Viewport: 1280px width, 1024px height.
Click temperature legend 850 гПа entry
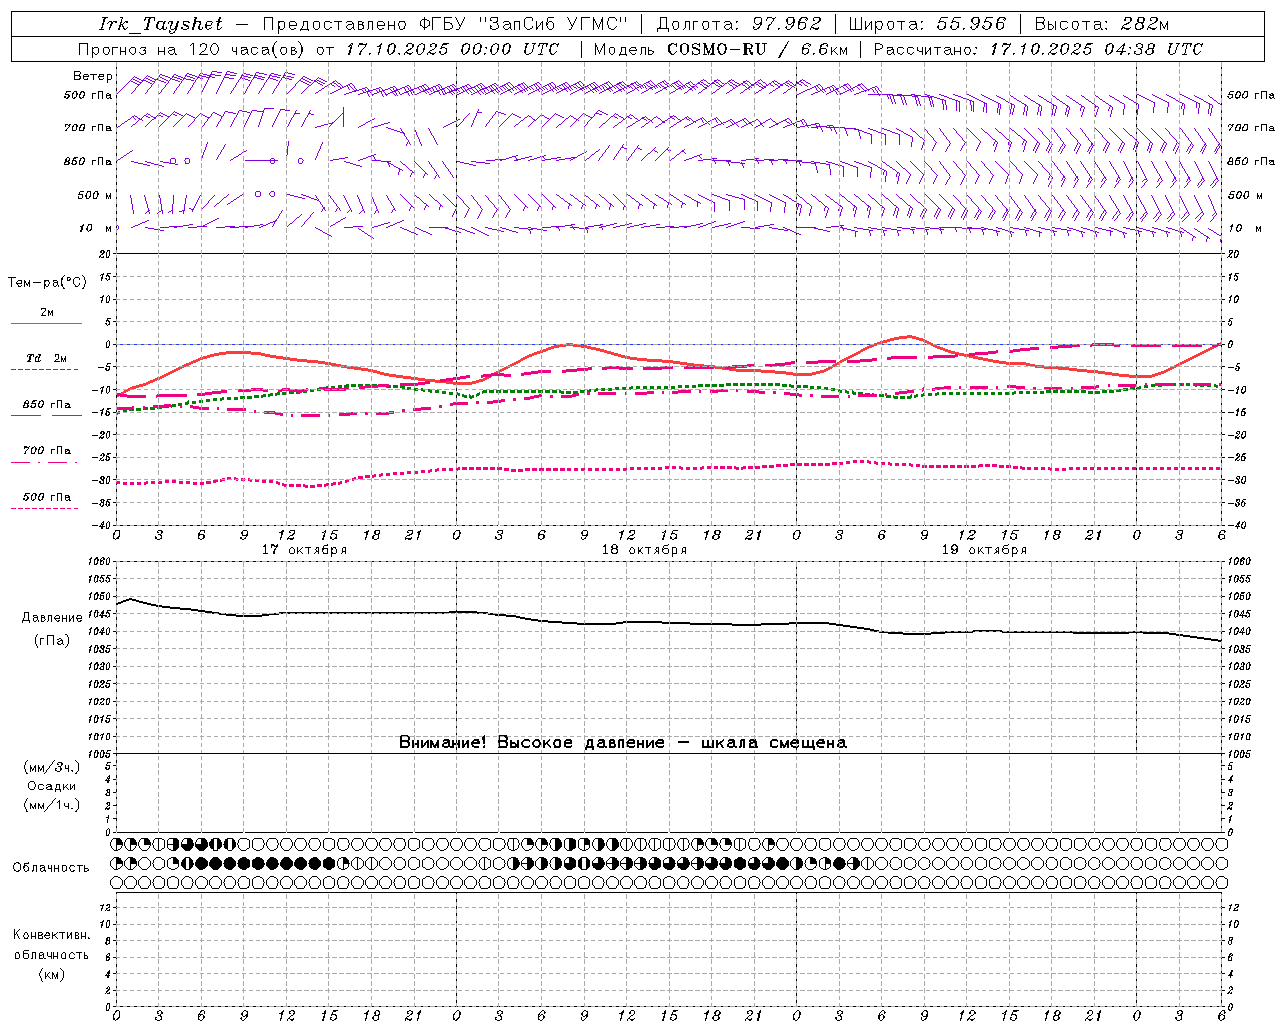46,405
